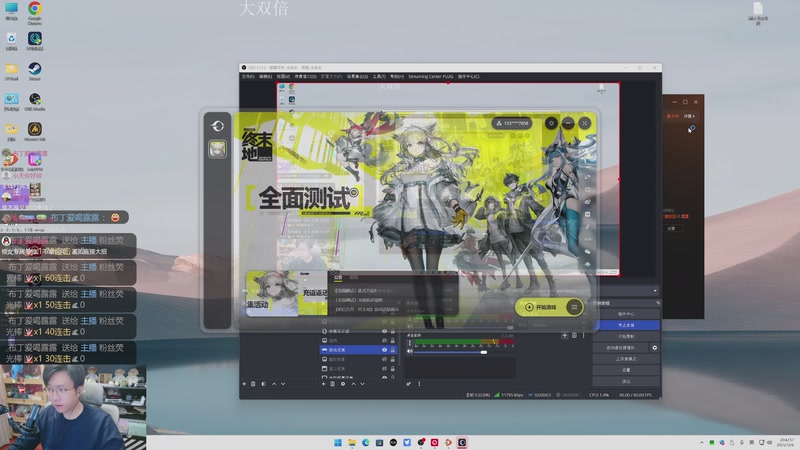This screenshot has height=450, width=800.
Task: Start the virtual camera button
Action: (x=620, y=347)
